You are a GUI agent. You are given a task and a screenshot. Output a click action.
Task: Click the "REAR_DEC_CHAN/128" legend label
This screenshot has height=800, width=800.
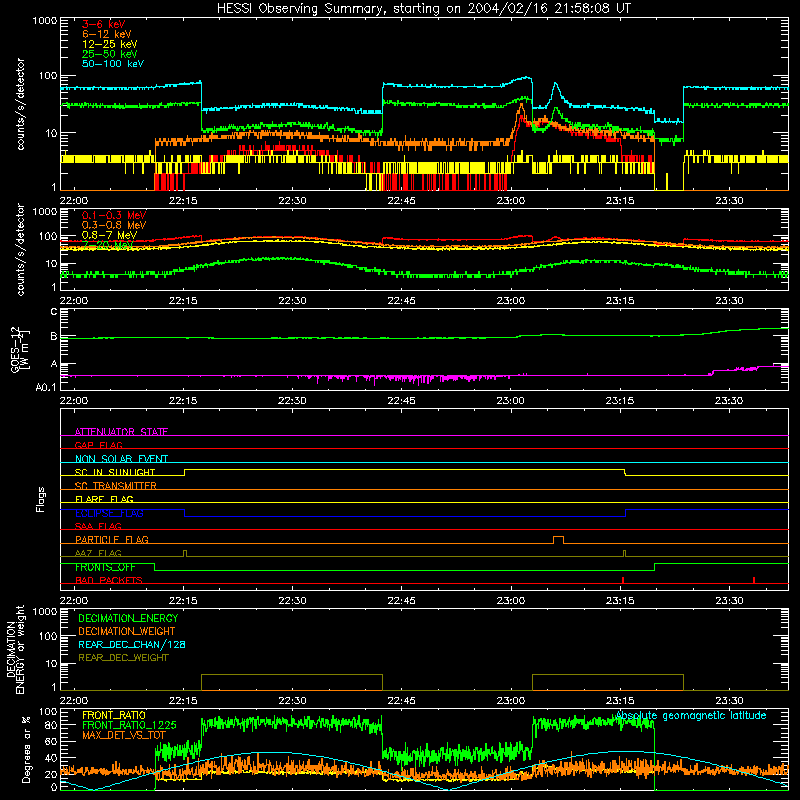[132, 644]
